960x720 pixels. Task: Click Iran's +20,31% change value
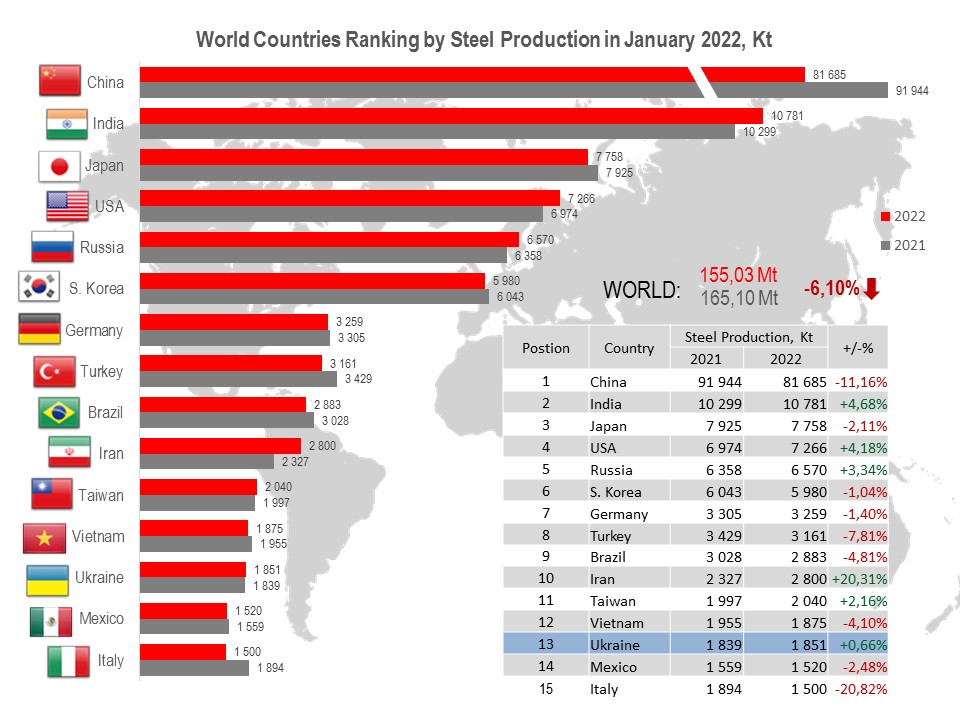[859, 579]
